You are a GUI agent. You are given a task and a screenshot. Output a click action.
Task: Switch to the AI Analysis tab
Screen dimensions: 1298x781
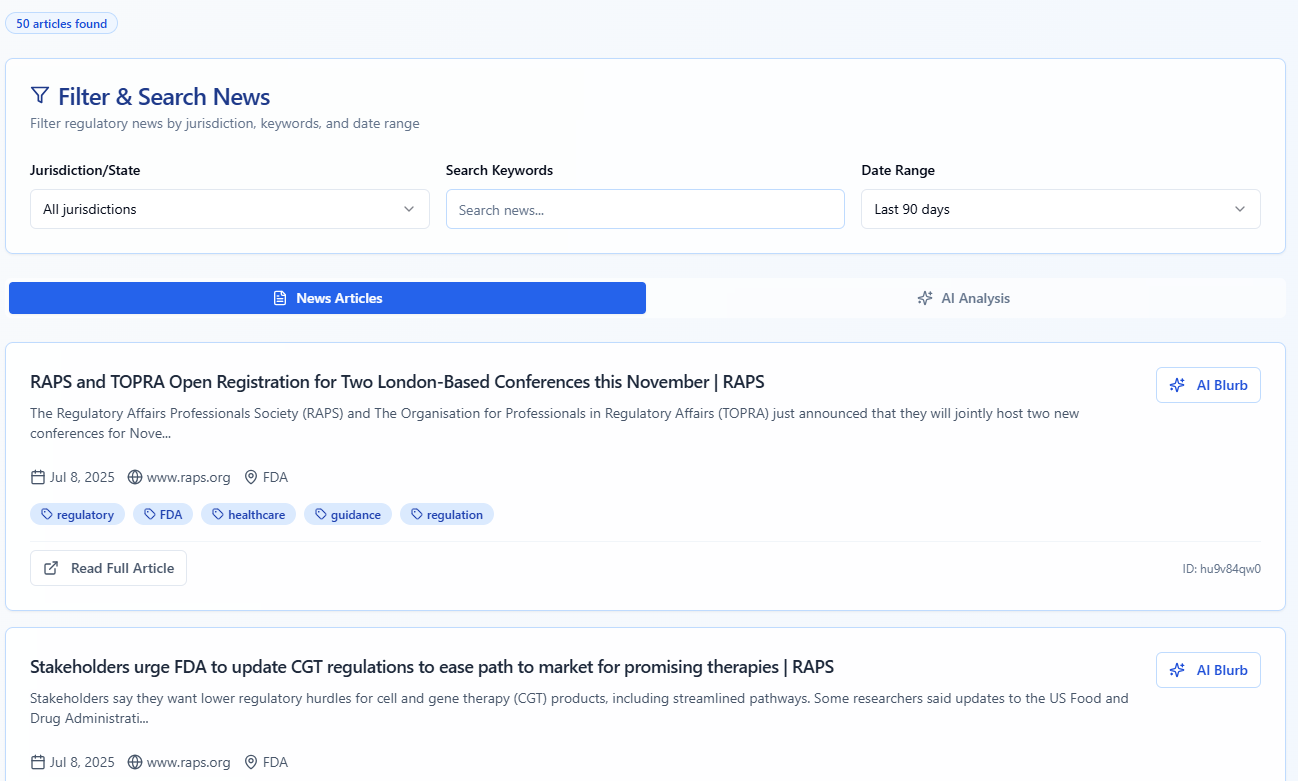(x=965, y=298)
